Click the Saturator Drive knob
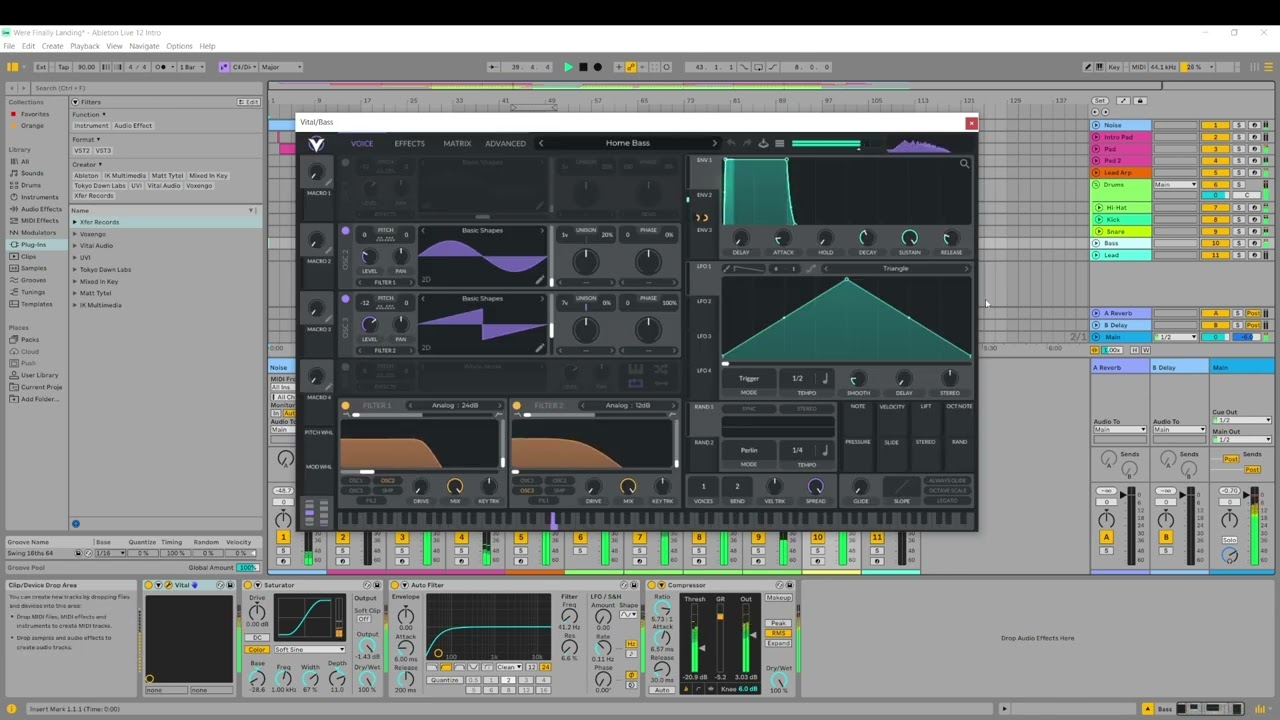This screenshot has width=1280, height=720. [x=257, y=612]
